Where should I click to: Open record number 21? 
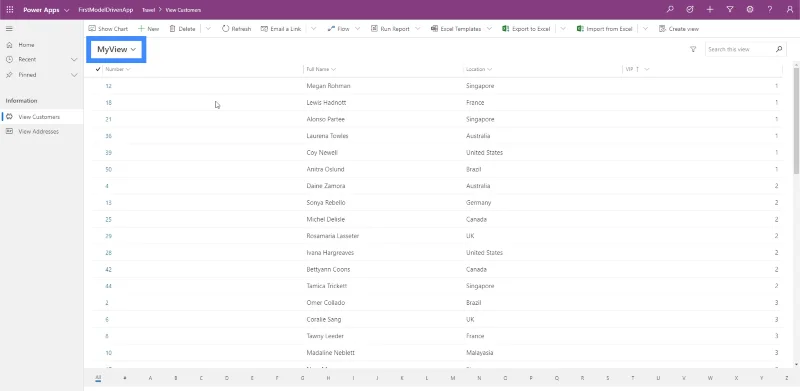click(109, 119)
